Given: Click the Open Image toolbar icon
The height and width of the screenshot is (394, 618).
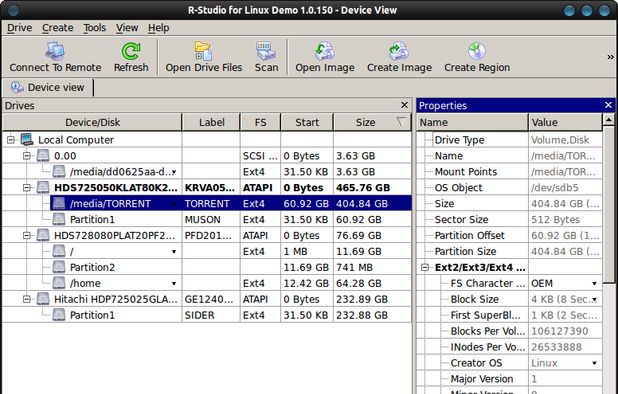Looking at the screenshot, I should (x=325, y=51).
